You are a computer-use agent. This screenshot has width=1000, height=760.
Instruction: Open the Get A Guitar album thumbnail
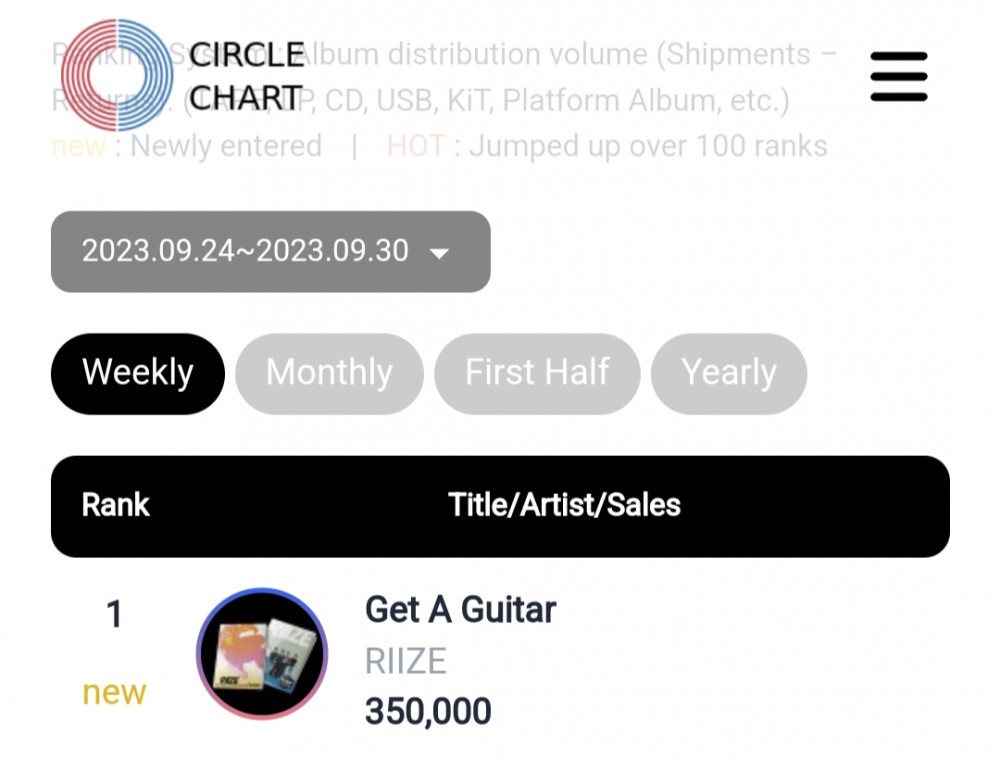tap(262, 654)
